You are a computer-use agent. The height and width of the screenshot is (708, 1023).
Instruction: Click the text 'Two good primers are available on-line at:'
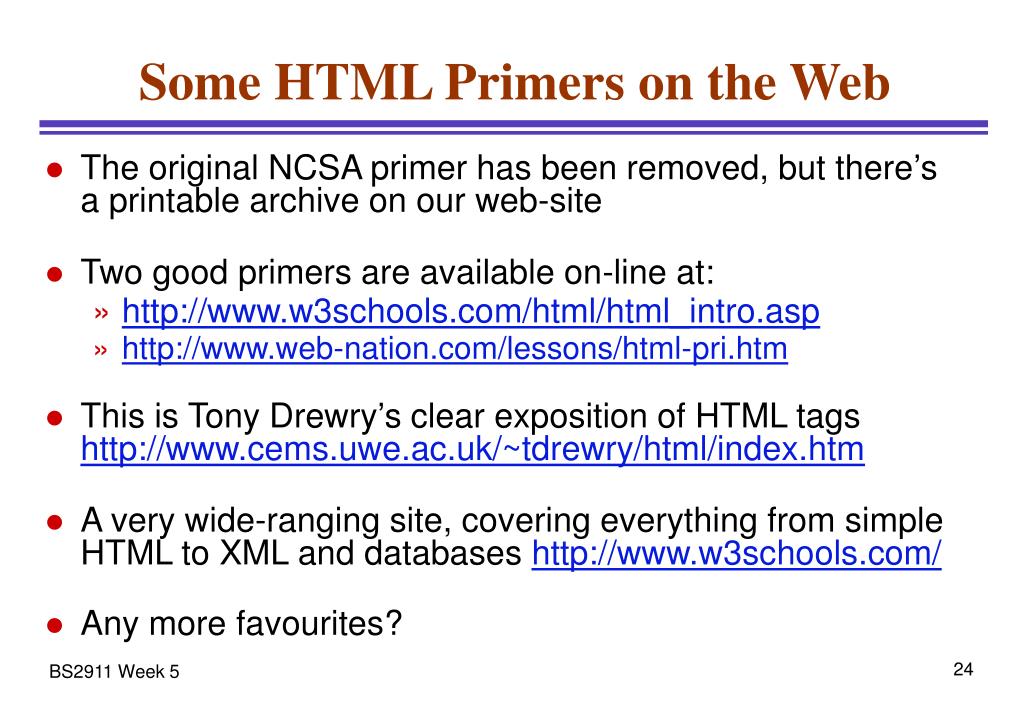[x=397, y=273]
